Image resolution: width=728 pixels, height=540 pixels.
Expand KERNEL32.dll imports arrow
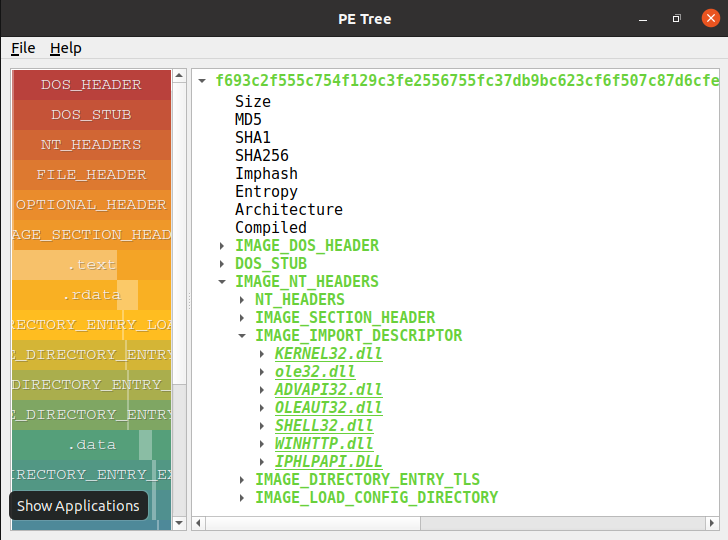click(262, 354)
